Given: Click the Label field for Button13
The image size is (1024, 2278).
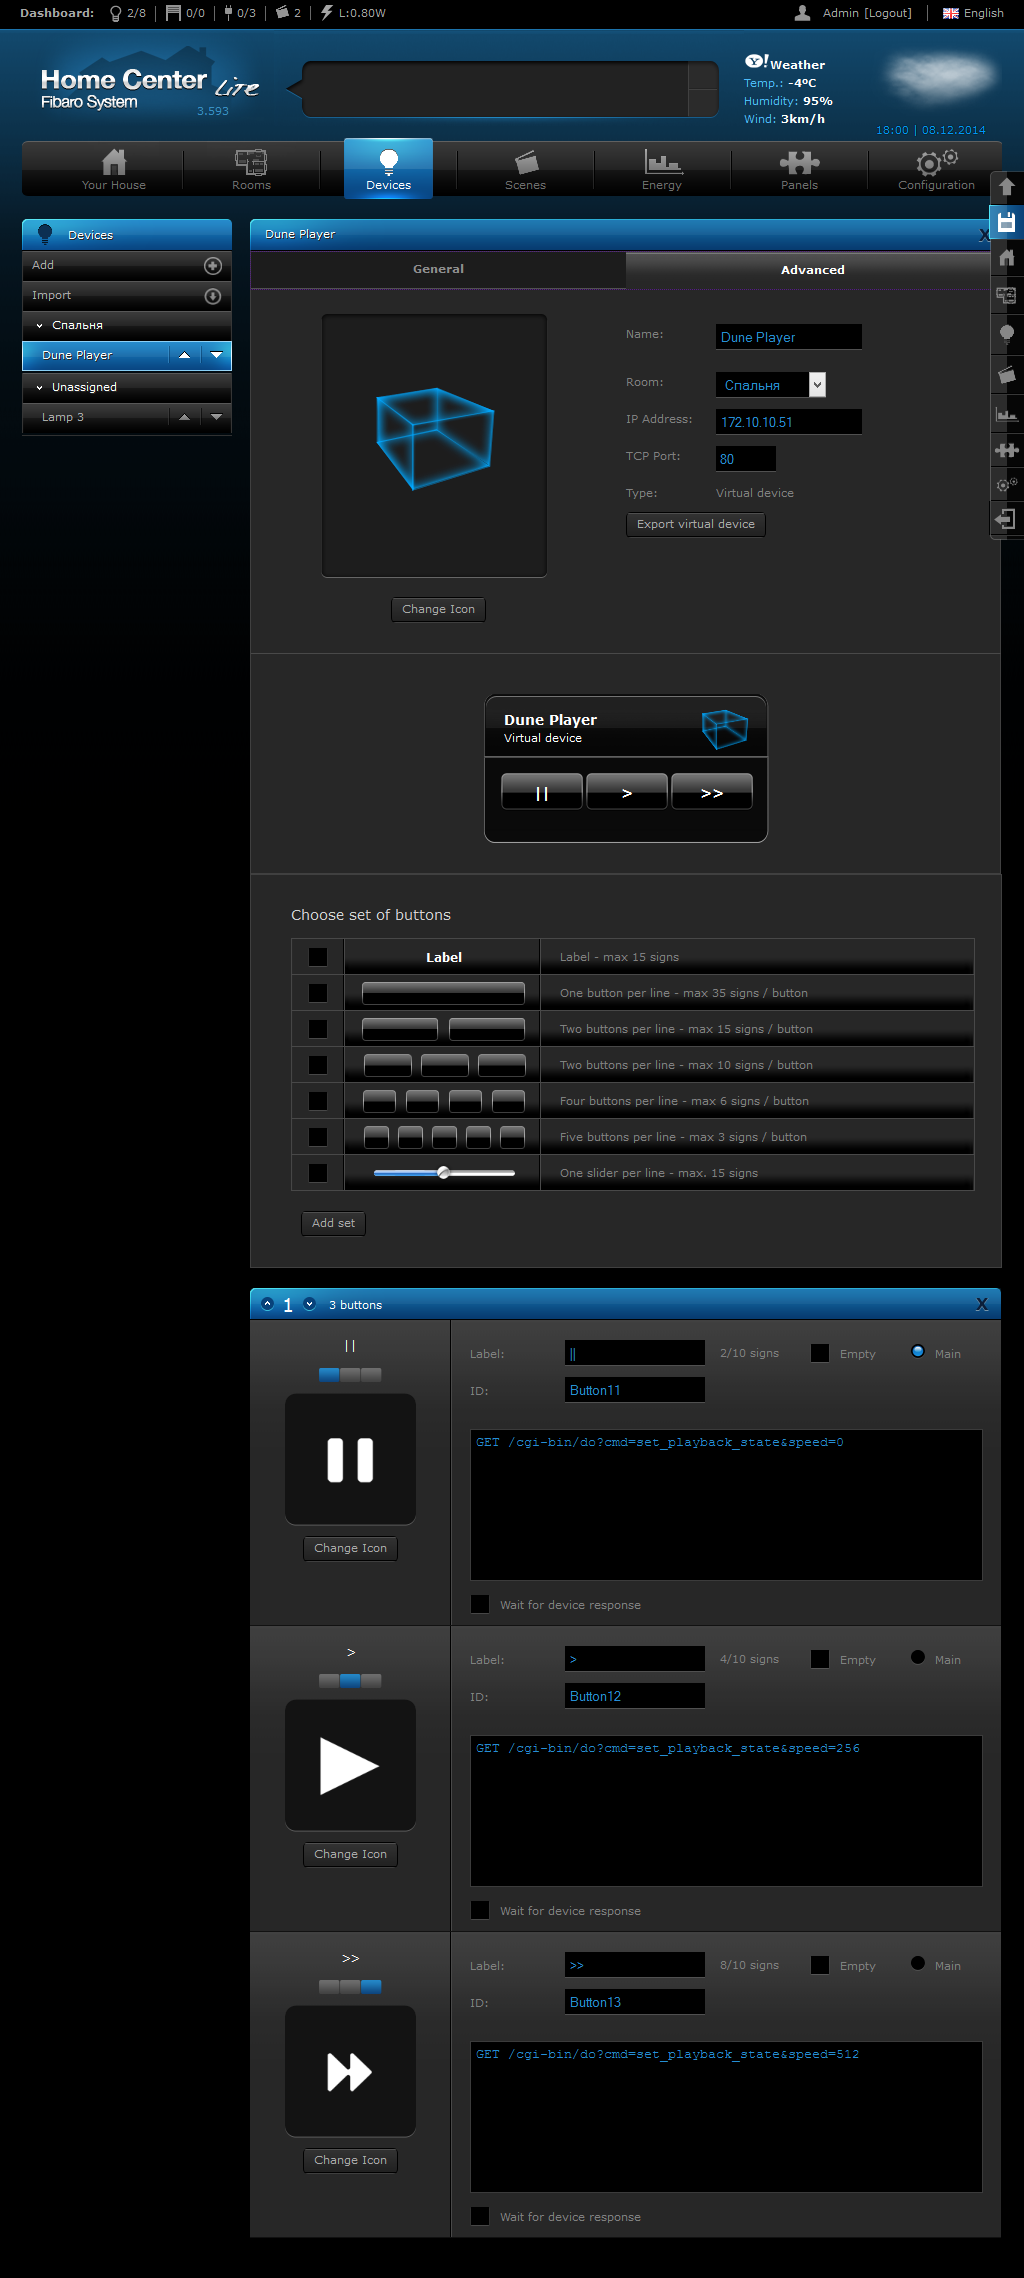Looking at the screenshot, I should [x=635, y=1965].
